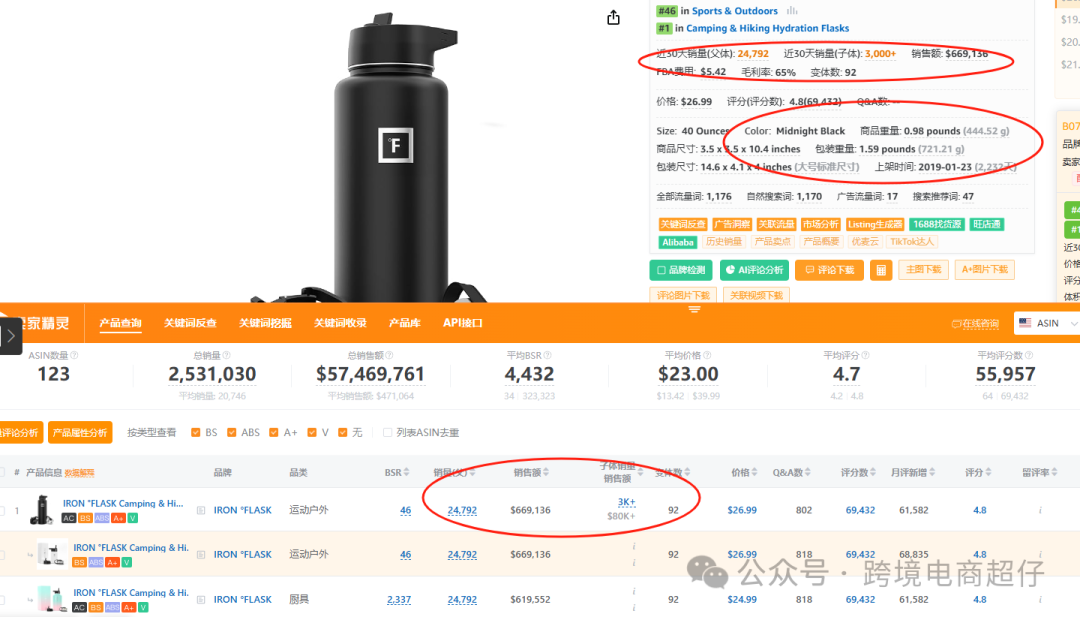Click the 3K+ child sales value
The height and width of the screenshot is (617, 1080).
pos(626,503)
